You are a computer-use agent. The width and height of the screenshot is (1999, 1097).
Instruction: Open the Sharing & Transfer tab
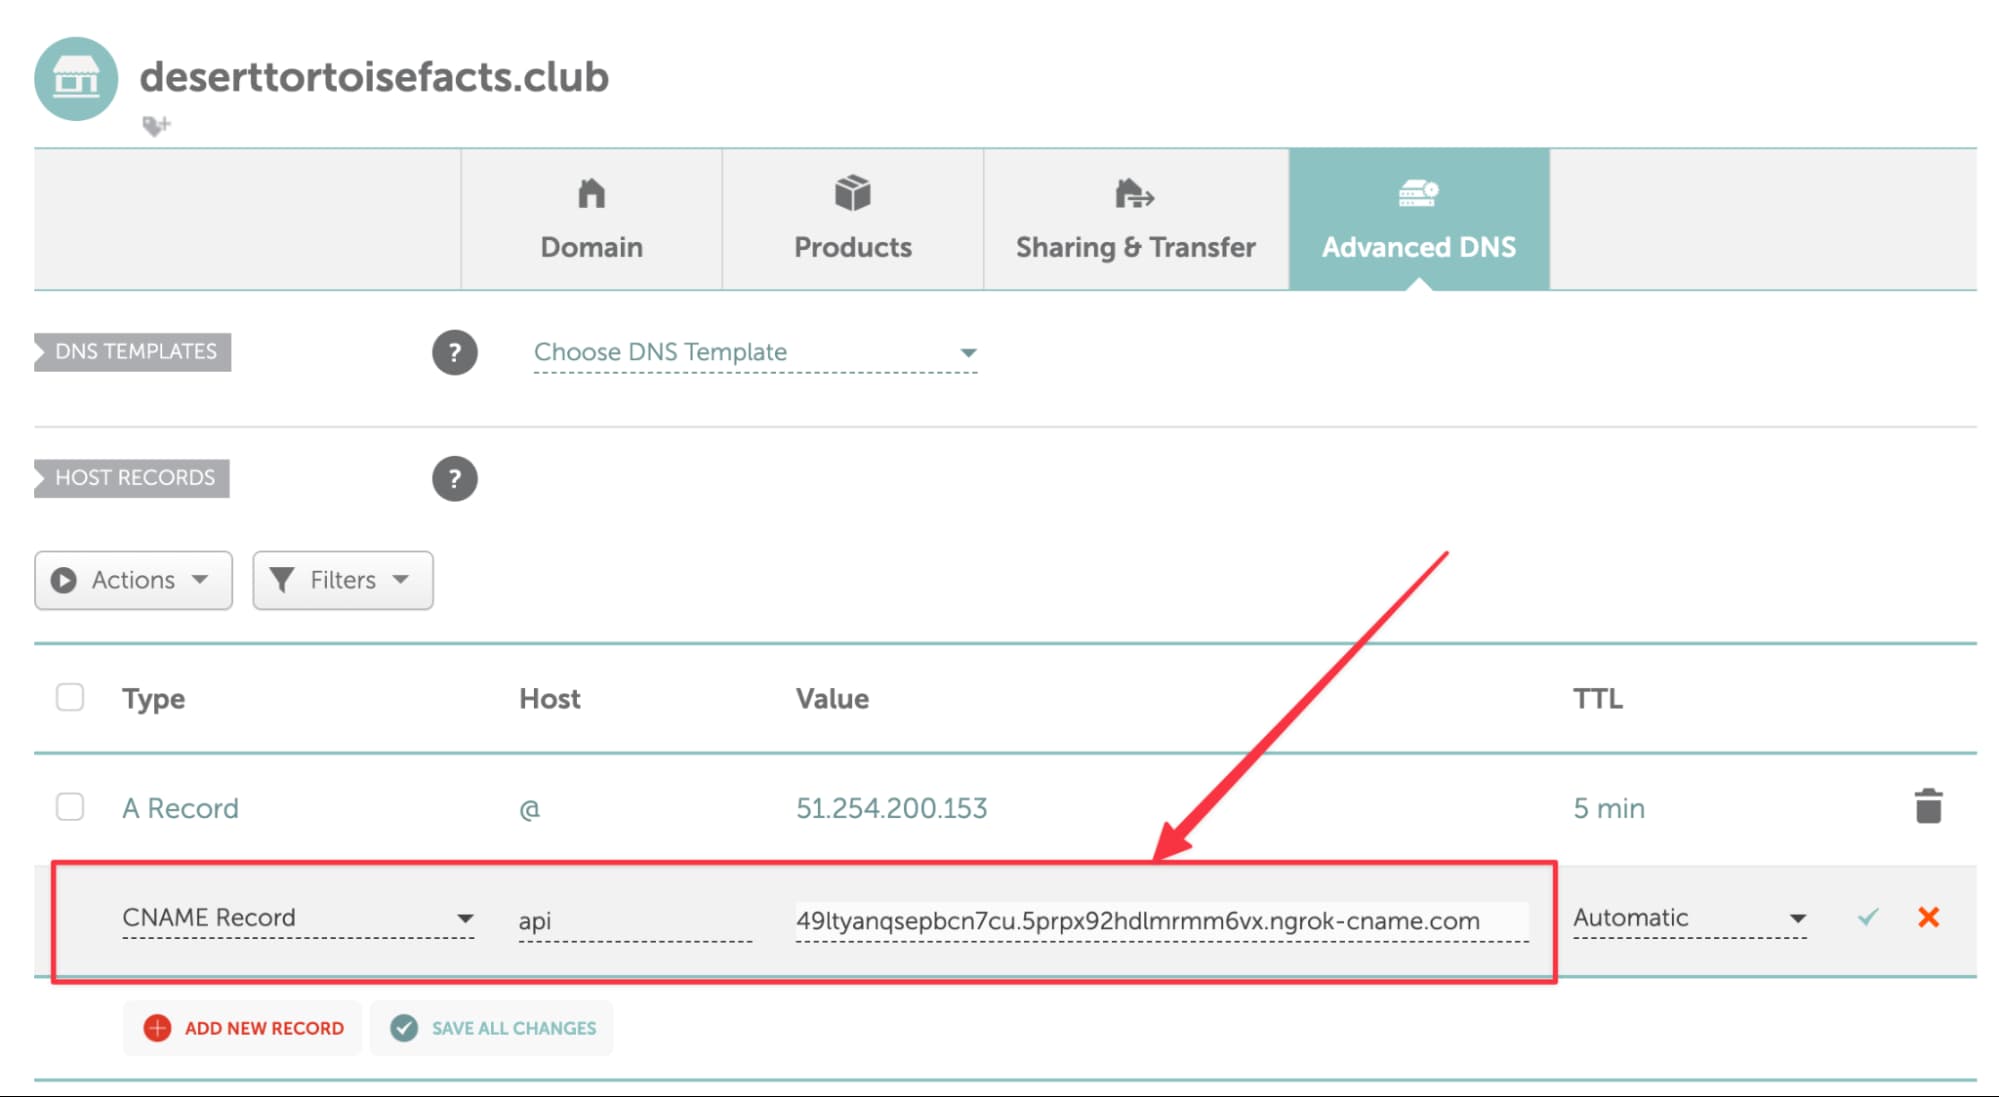(x=1135, y=220)
